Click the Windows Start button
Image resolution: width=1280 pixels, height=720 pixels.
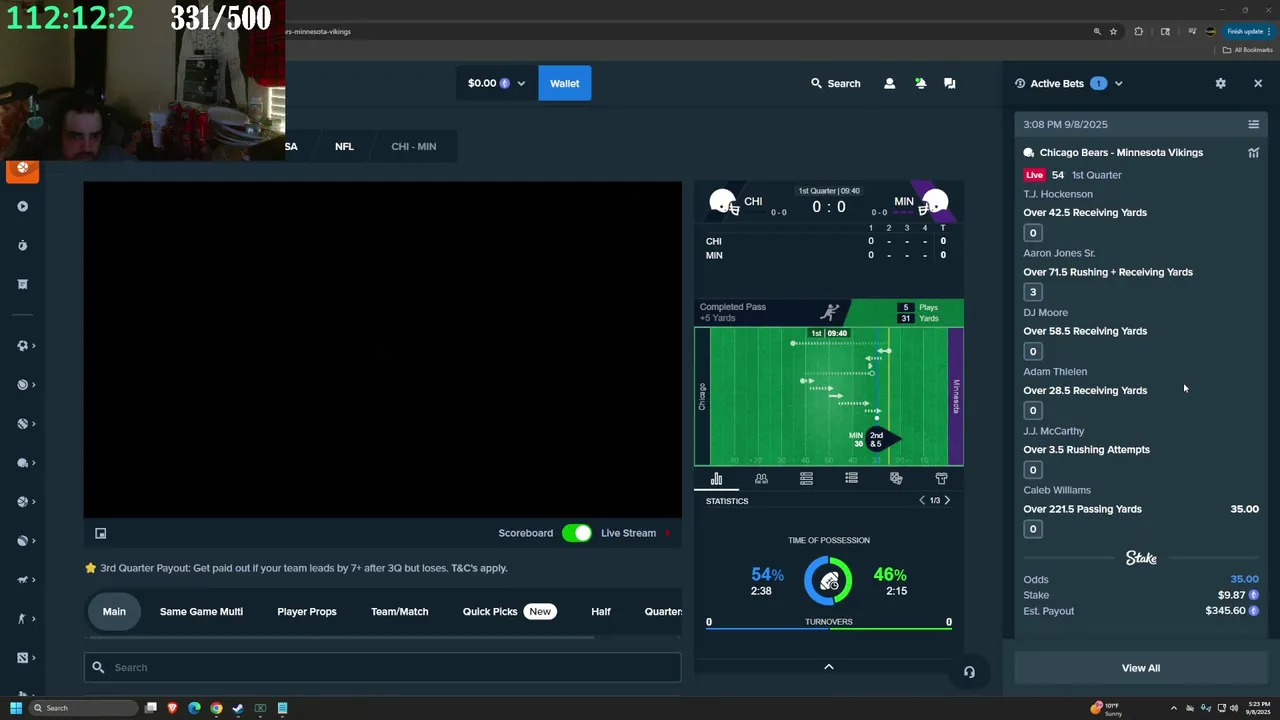point(15,708)
